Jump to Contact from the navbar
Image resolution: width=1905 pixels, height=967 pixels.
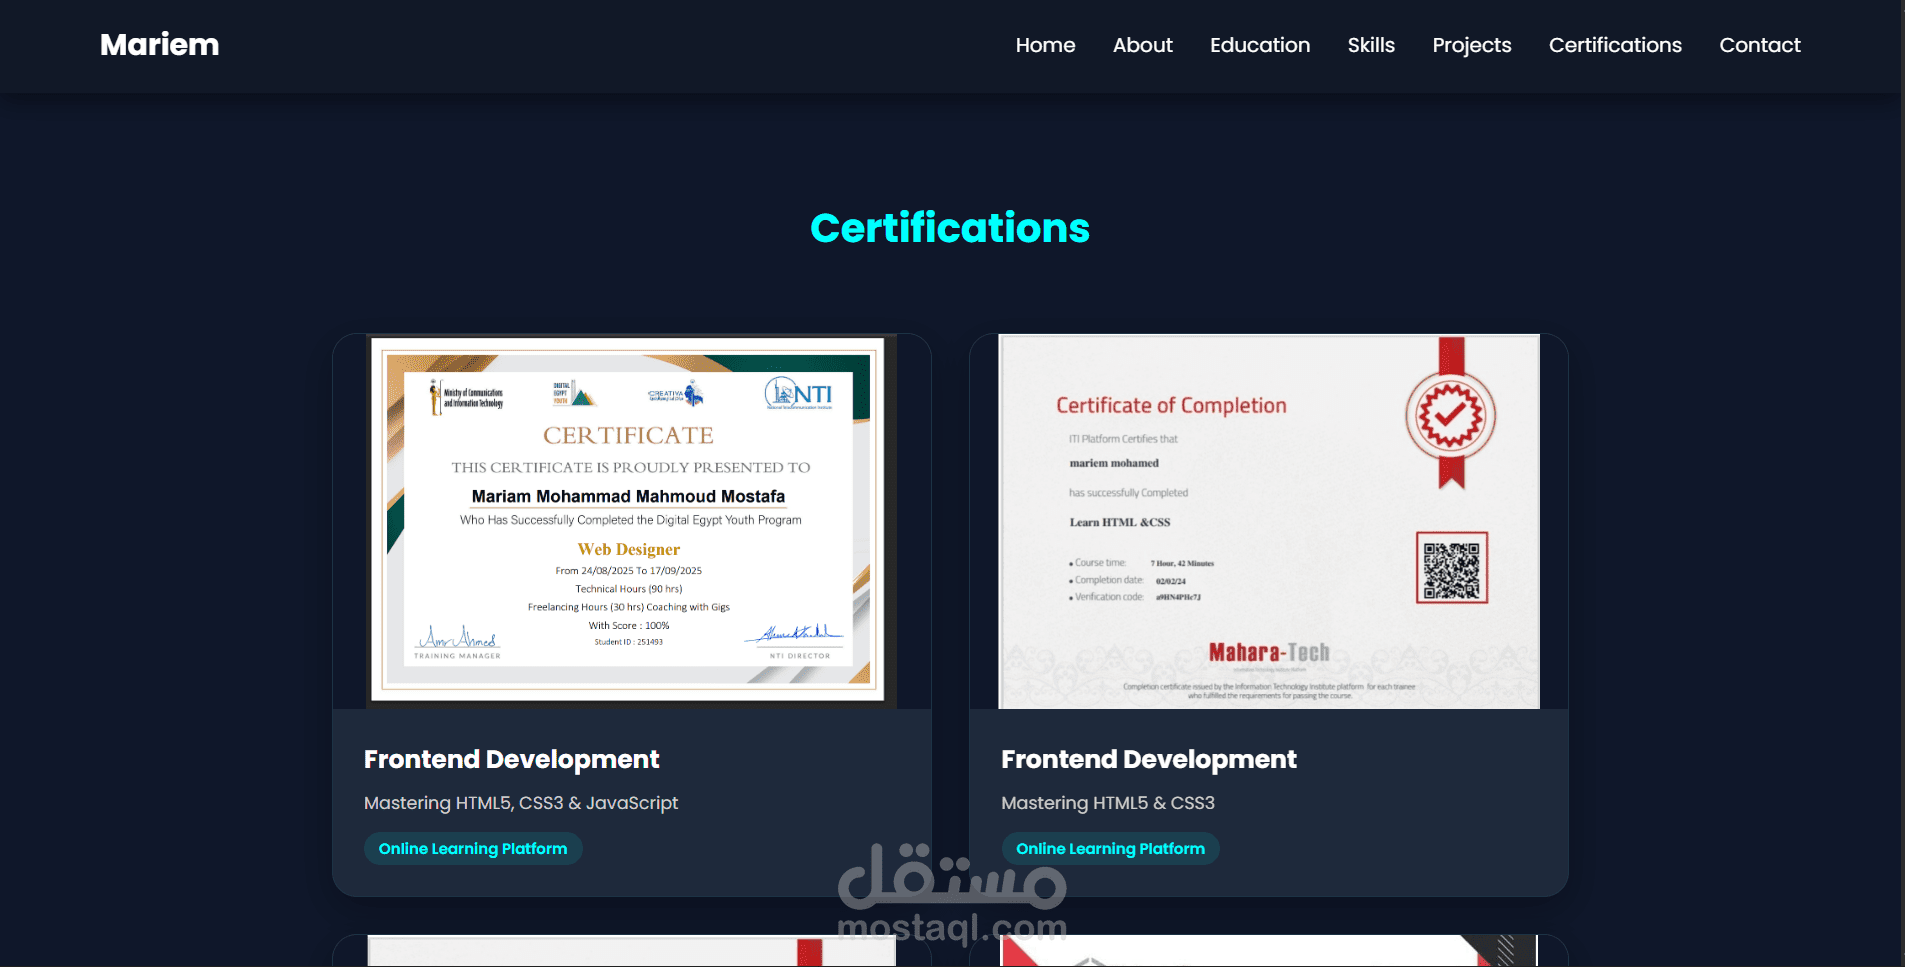(x=1759, y=45)
